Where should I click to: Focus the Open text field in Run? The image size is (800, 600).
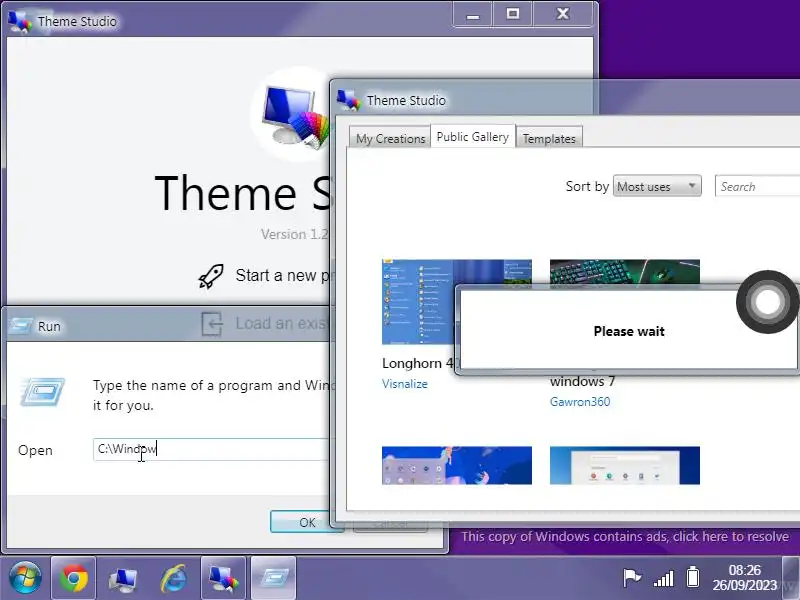coord(212,449)
